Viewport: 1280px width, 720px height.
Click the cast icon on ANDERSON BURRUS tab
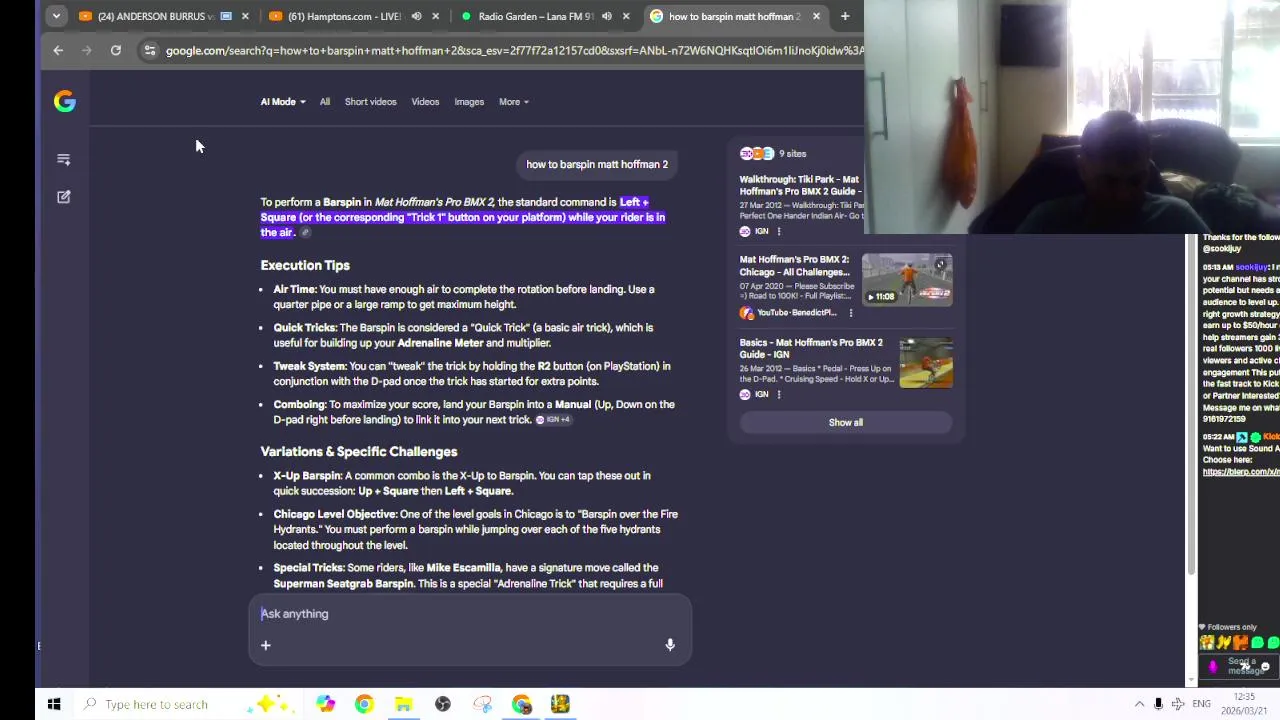(226, 16)
